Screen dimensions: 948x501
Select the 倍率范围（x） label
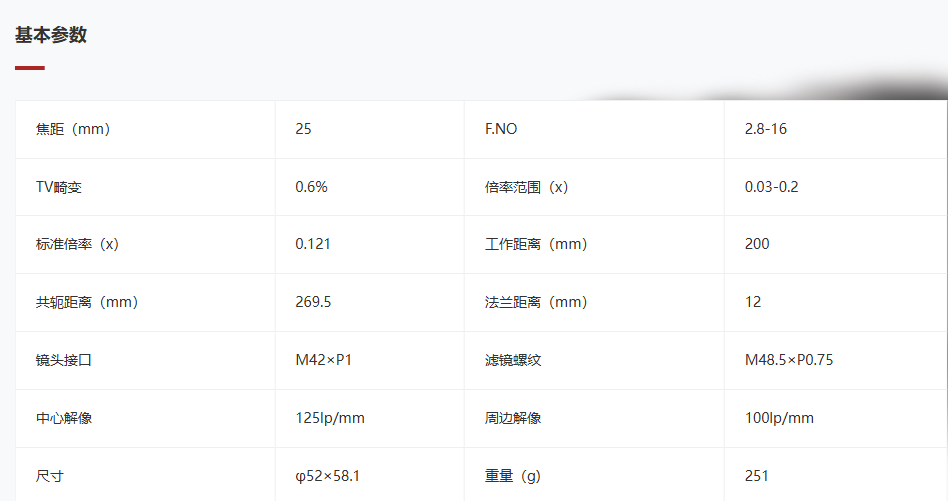pos(527,187)
